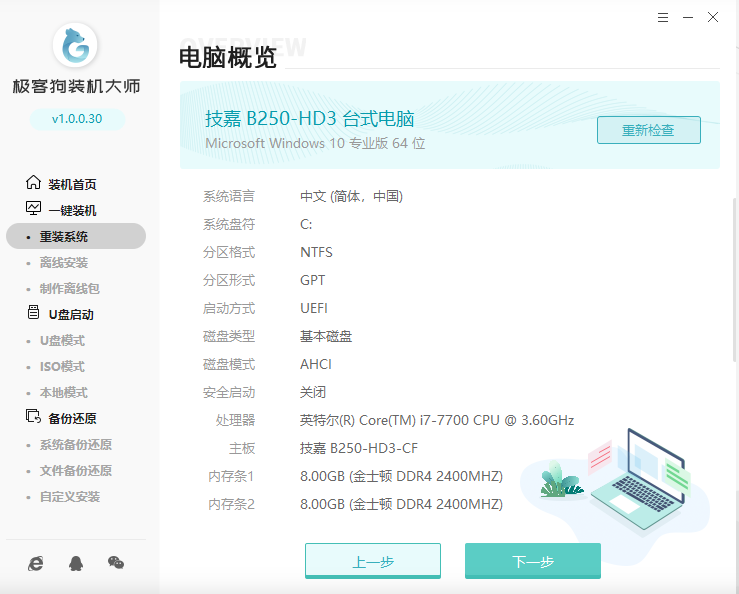
Task: Open the WeChat contact icon
Action: tap(116, 562)
